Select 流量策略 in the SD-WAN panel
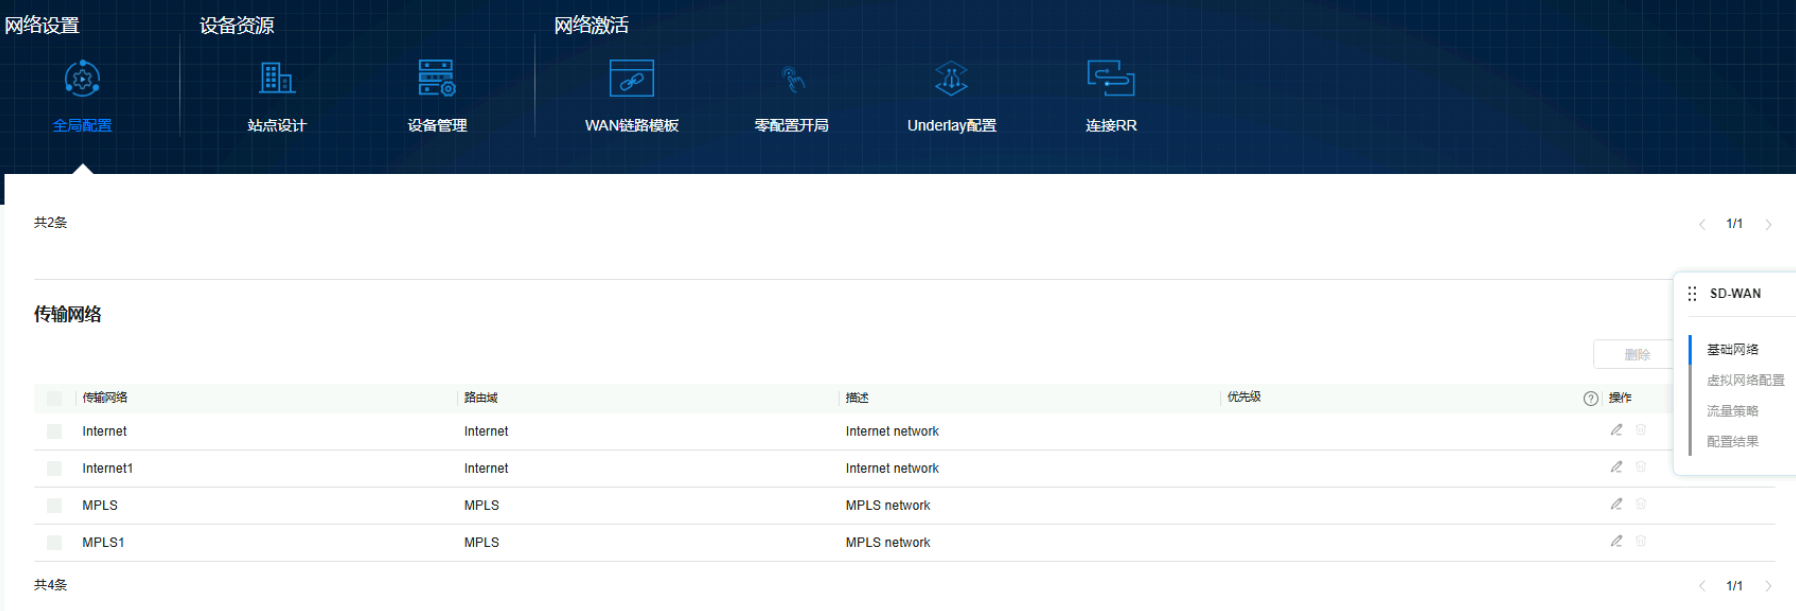Viewport: 1796px width, 611px height. (1732, 411)
